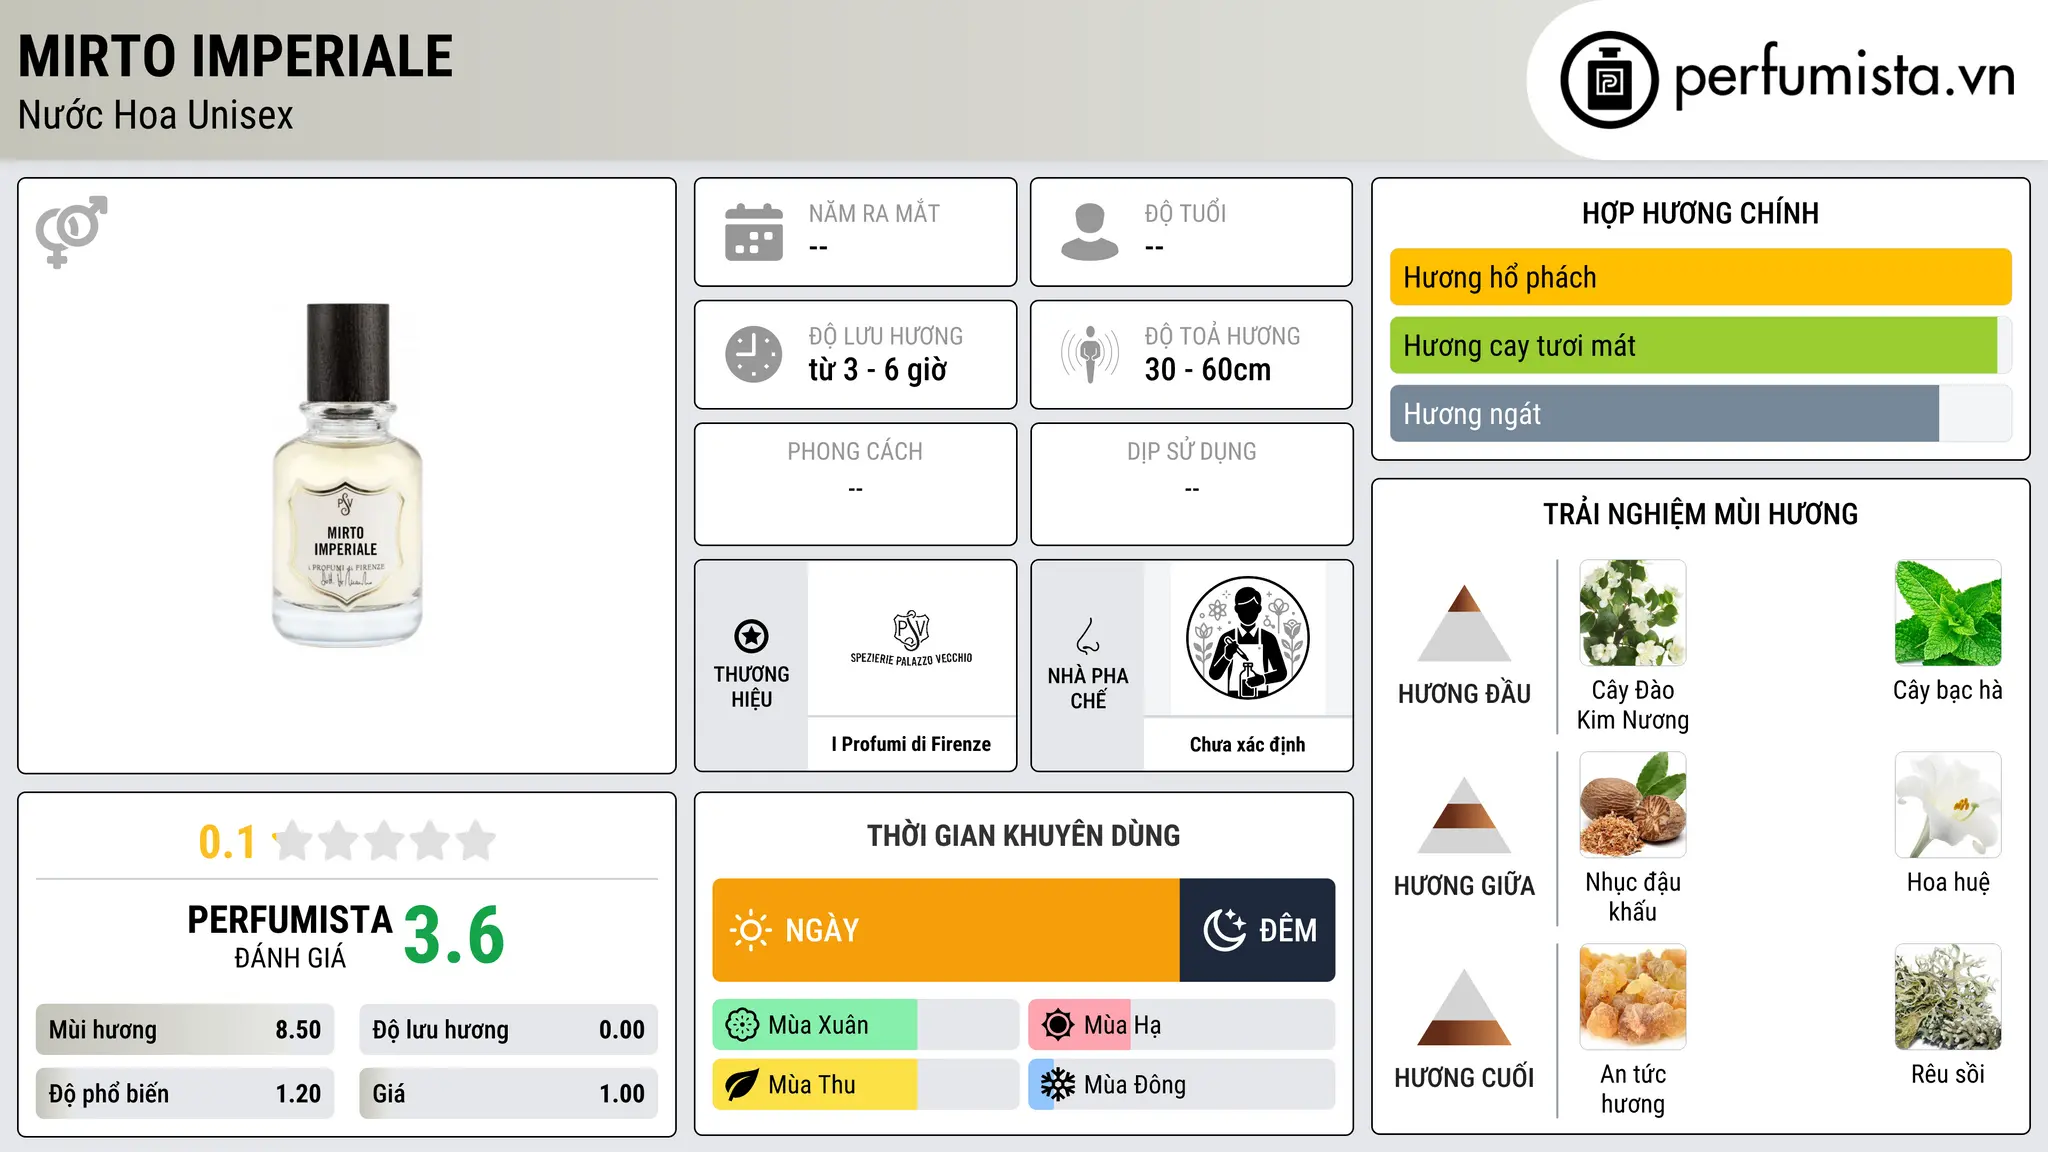This screenshot has width=2048, height=1152.
Task: Click the perfumista.vn bottle logo icon
Action: [x=1609, y=80]
